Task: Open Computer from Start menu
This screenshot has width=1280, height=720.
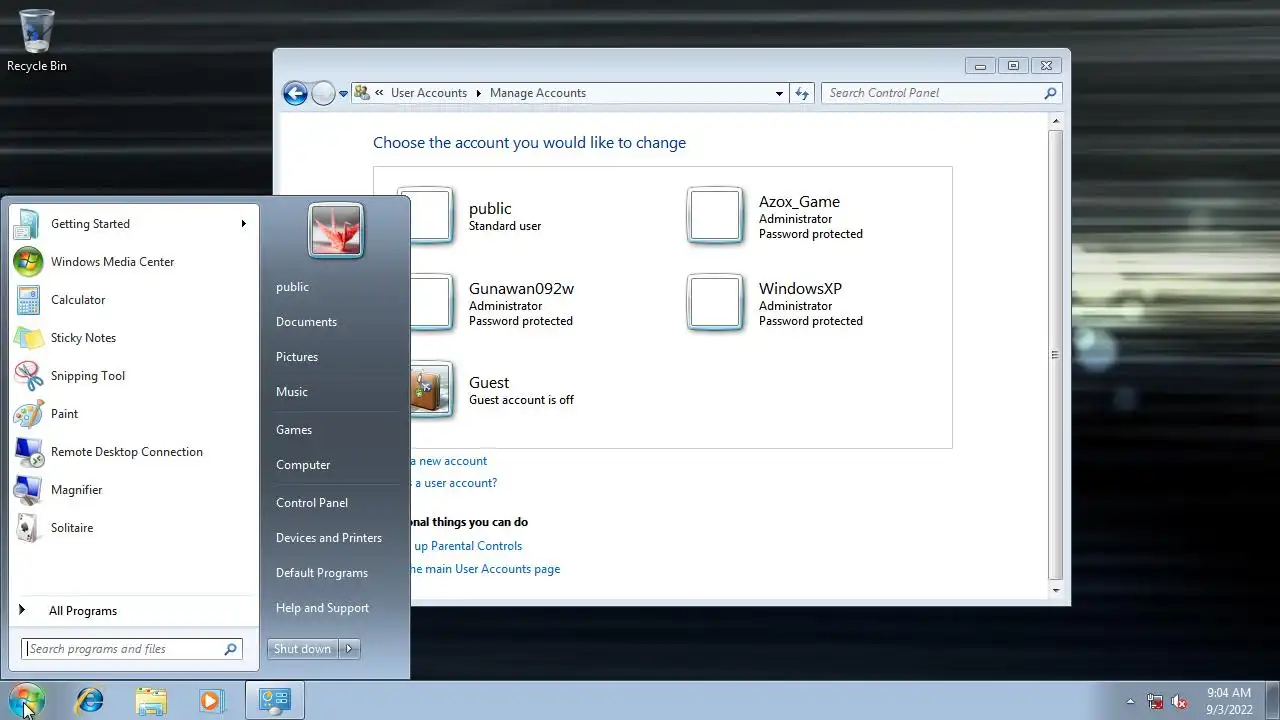Action: click(303, 465)
